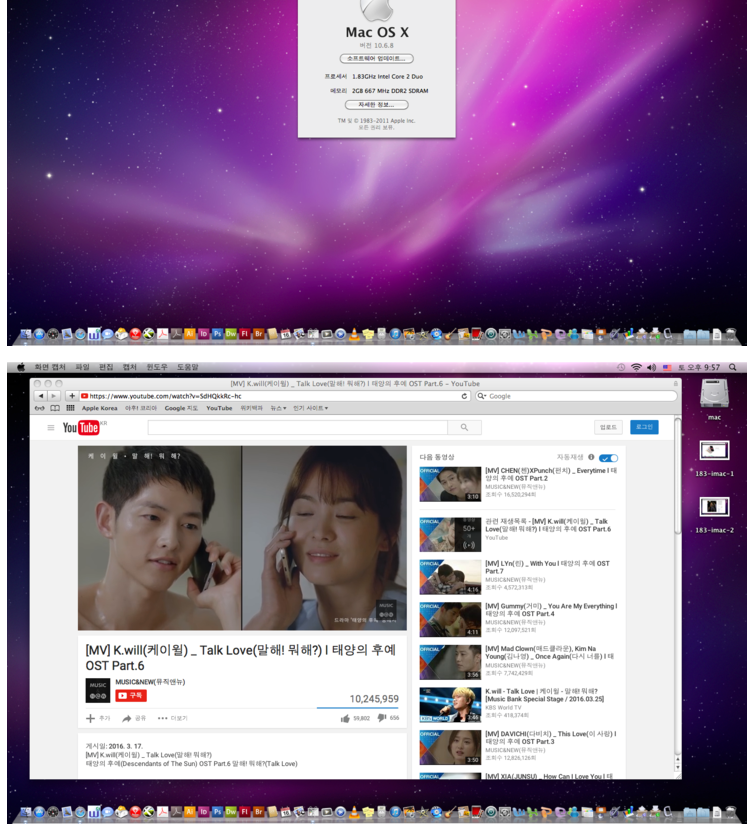
Task: Open the 파일 menu in the menu bar
Action: tap(82, 367)
